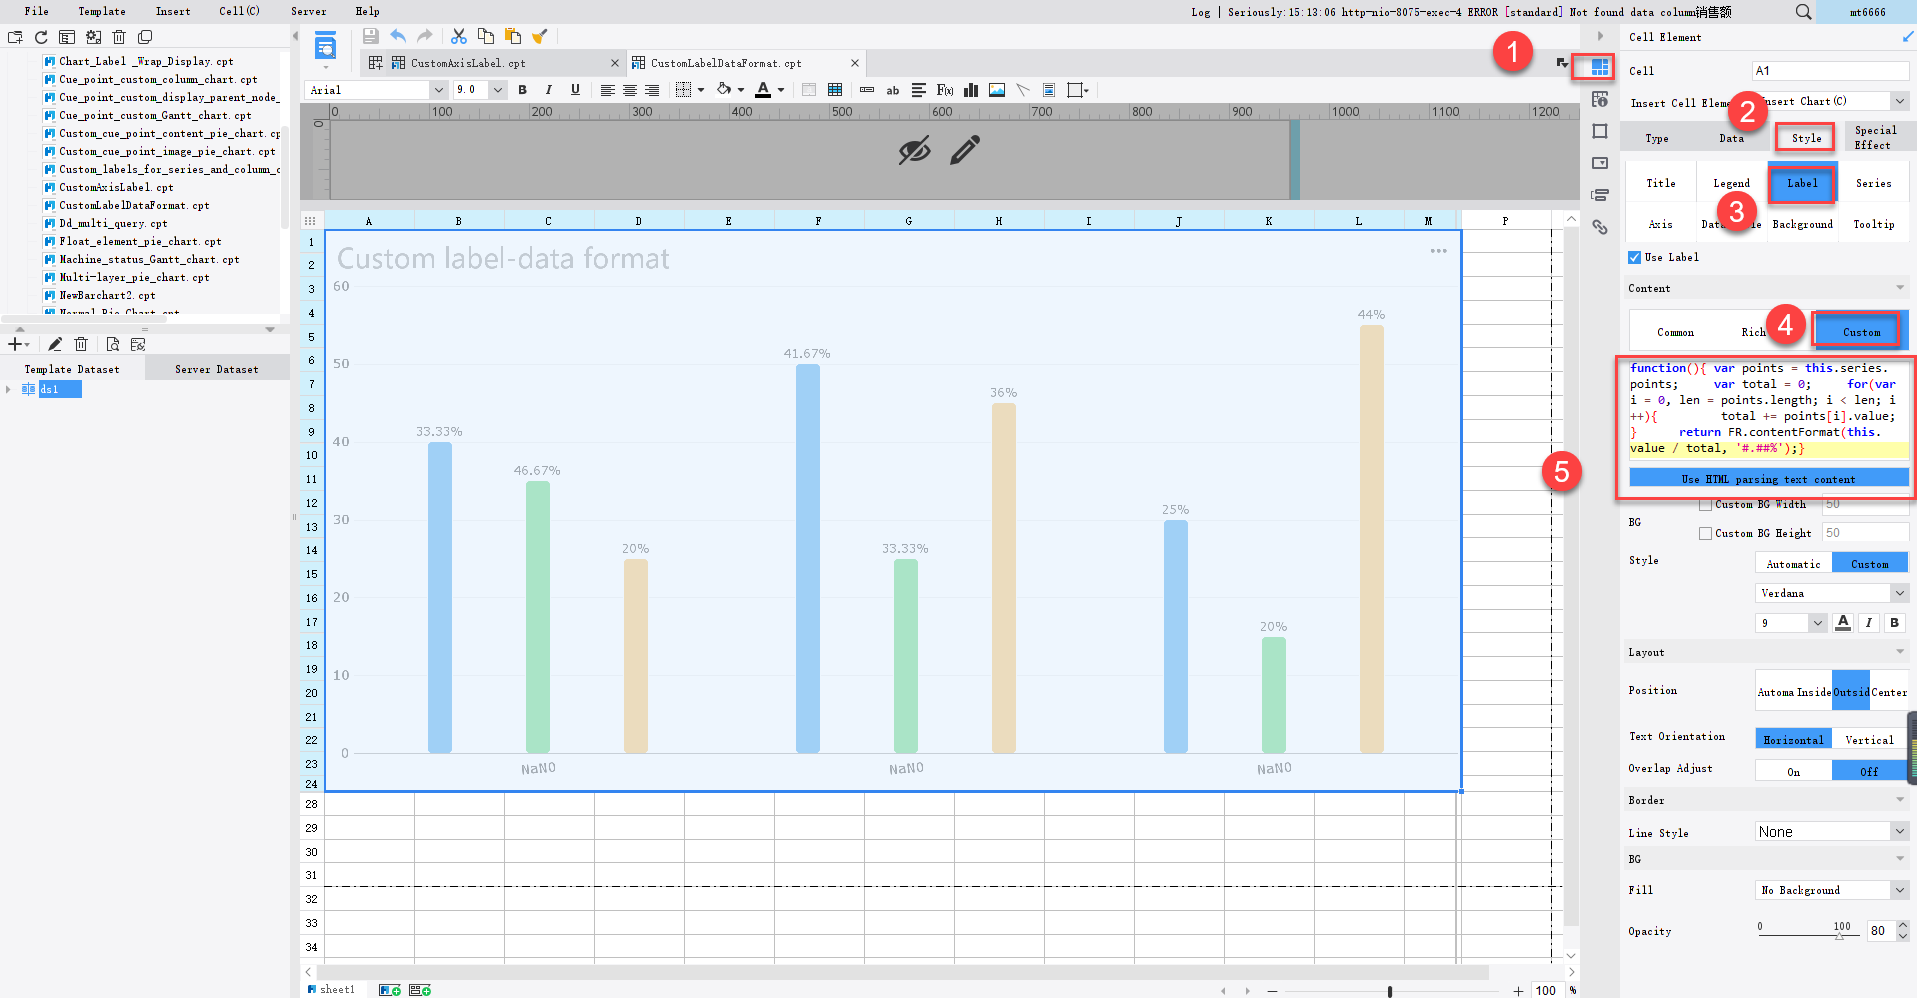Open the Hyperlink panel in the right sidebar
The image size is (1917, 998).
(1599, 228)
